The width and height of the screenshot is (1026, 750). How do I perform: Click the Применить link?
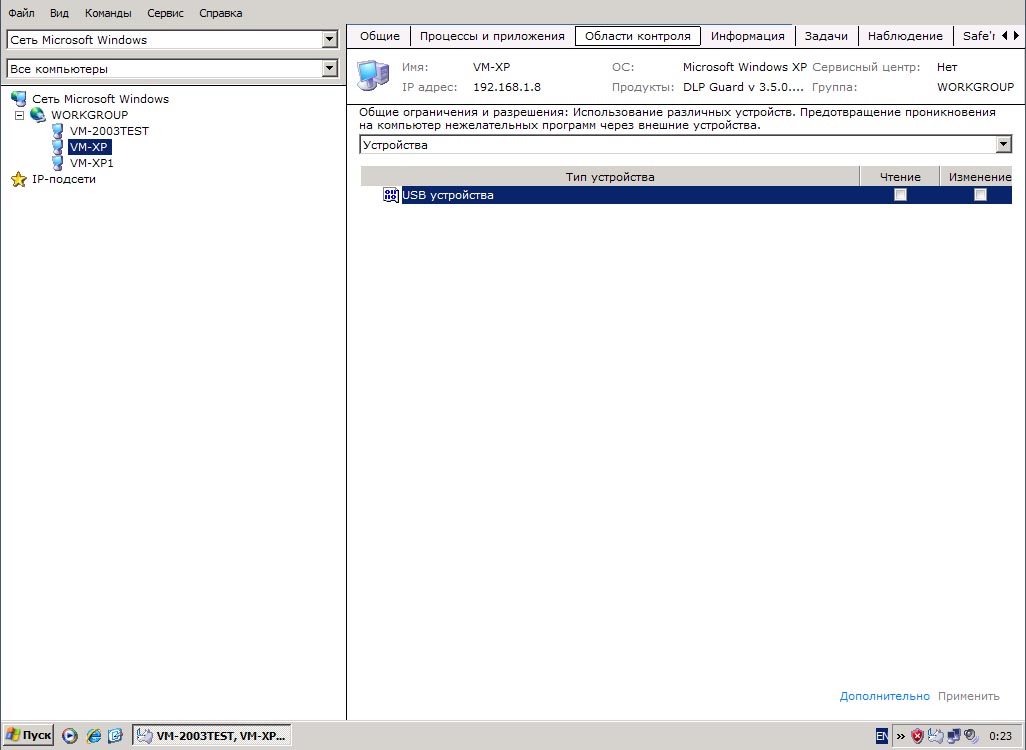[968, 696]
